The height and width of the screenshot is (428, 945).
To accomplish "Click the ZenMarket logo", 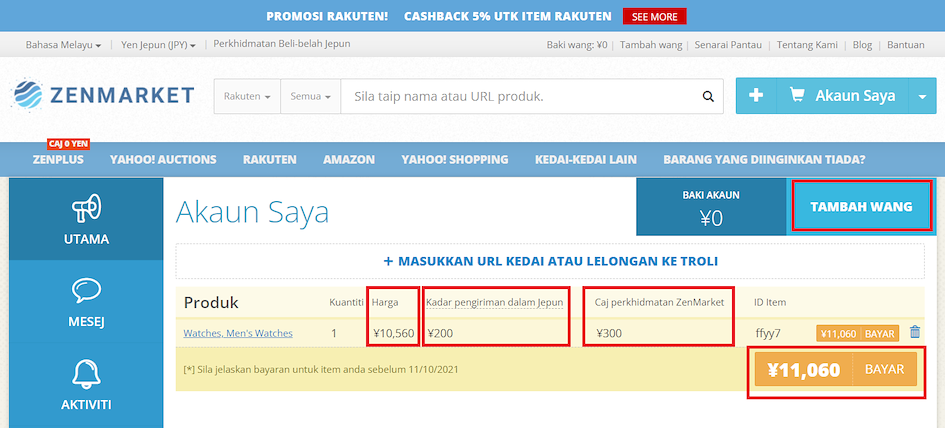I will pos(102,95).
